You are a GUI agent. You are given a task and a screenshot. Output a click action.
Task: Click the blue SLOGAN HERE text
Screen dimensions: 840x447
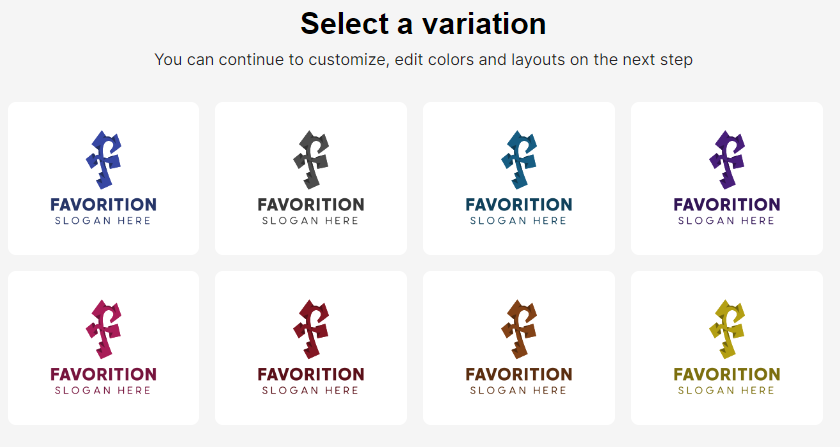click(103, 221)
